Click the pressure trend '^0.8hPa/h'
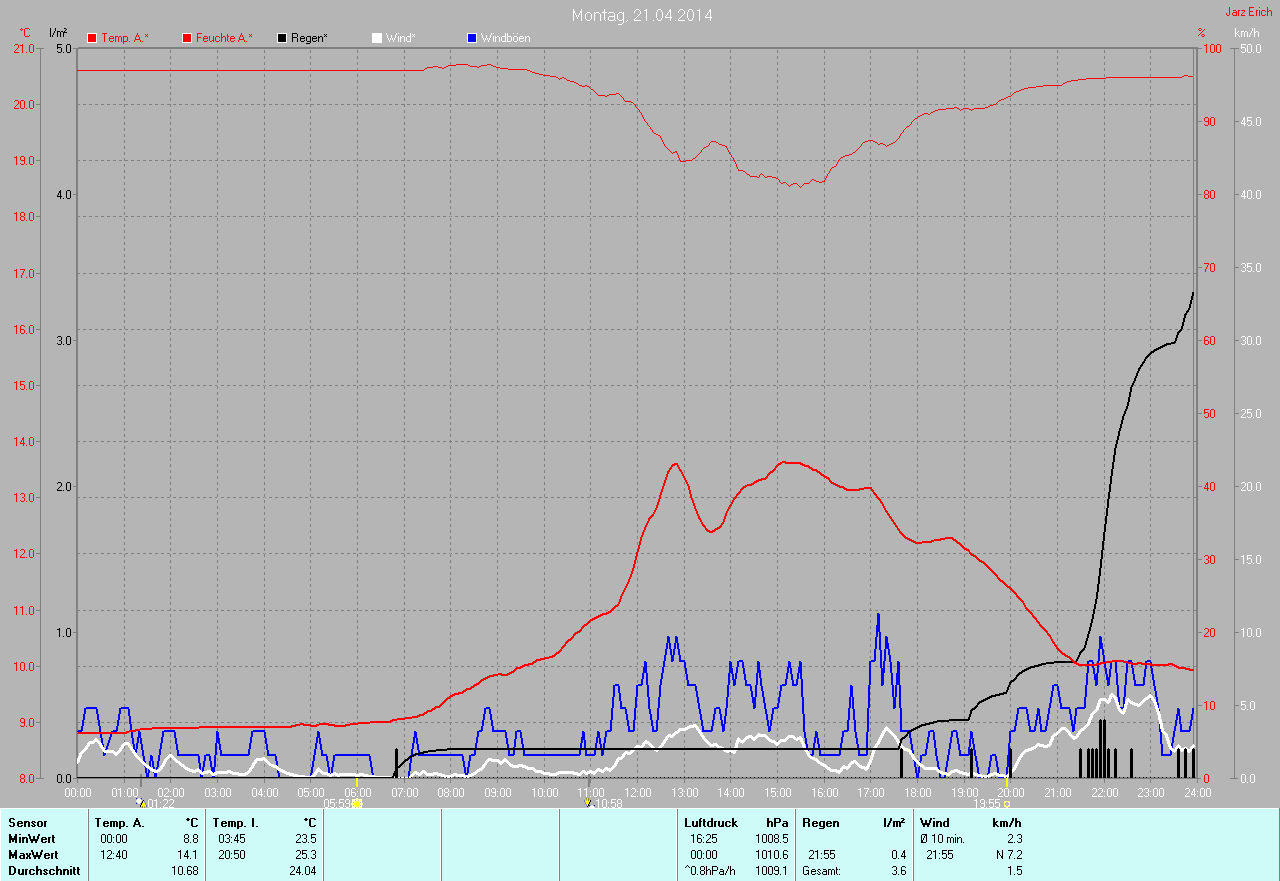Screen dimensions: 1280x881 709,871
